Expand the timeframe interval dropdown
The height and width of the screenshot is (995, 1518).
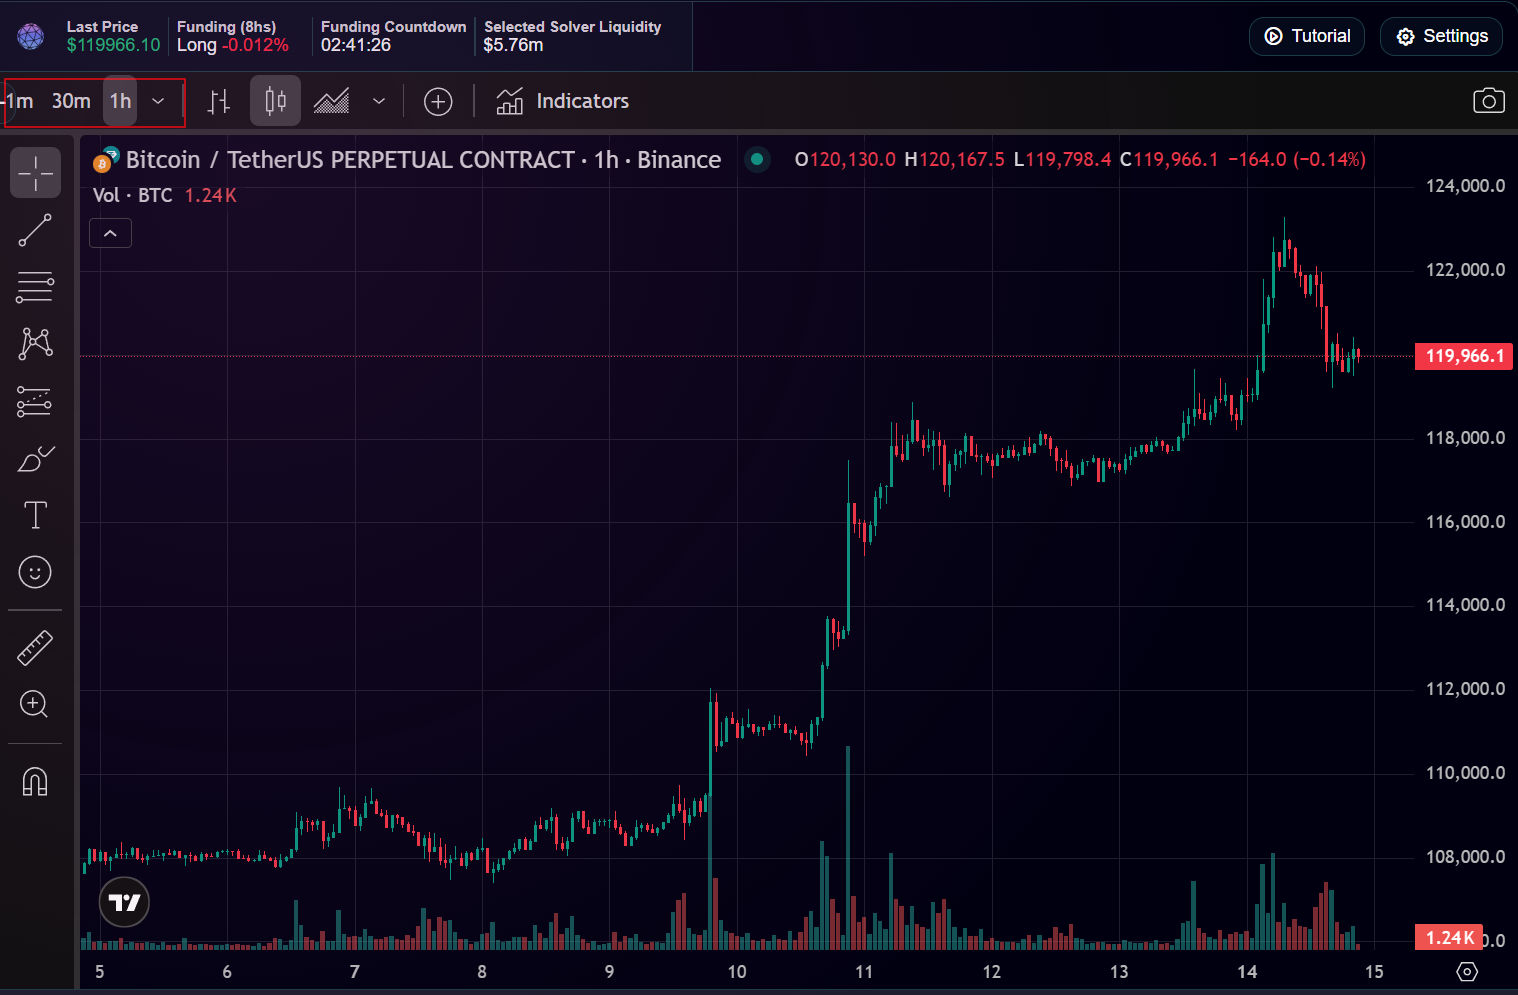tap(158, 101)
